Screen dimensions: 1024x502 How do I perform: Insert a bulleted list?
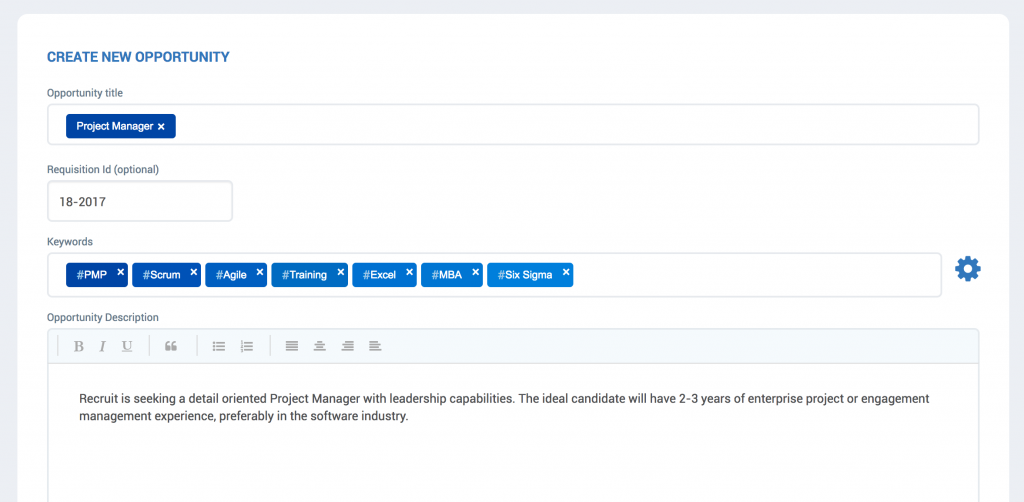pyautogui.click(x=219, y=346)
